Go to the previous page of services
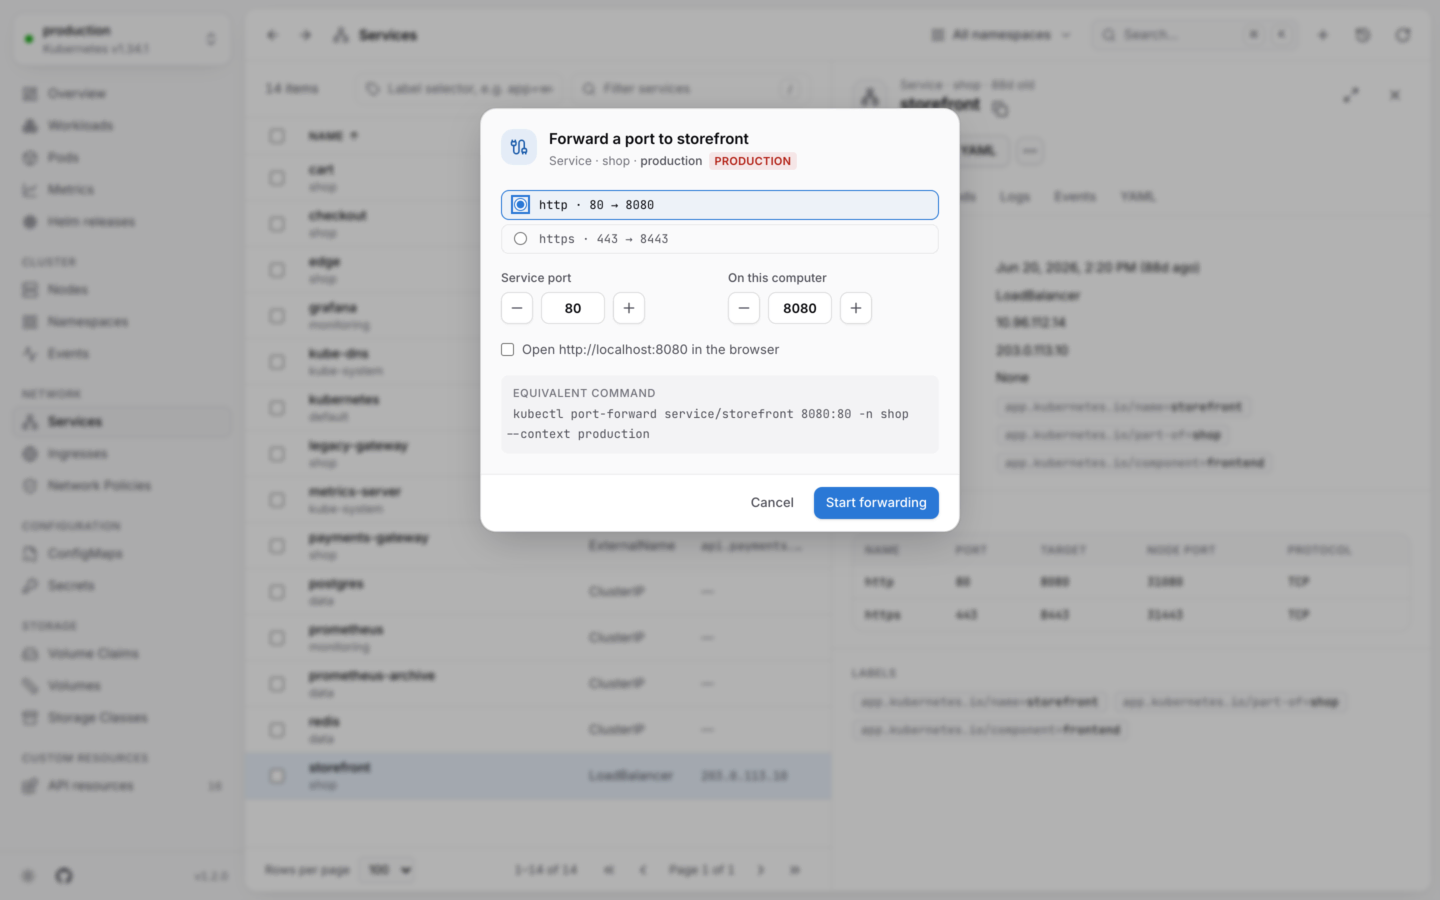Screen dimensions: 1440x900 click(x=643, y=870)
